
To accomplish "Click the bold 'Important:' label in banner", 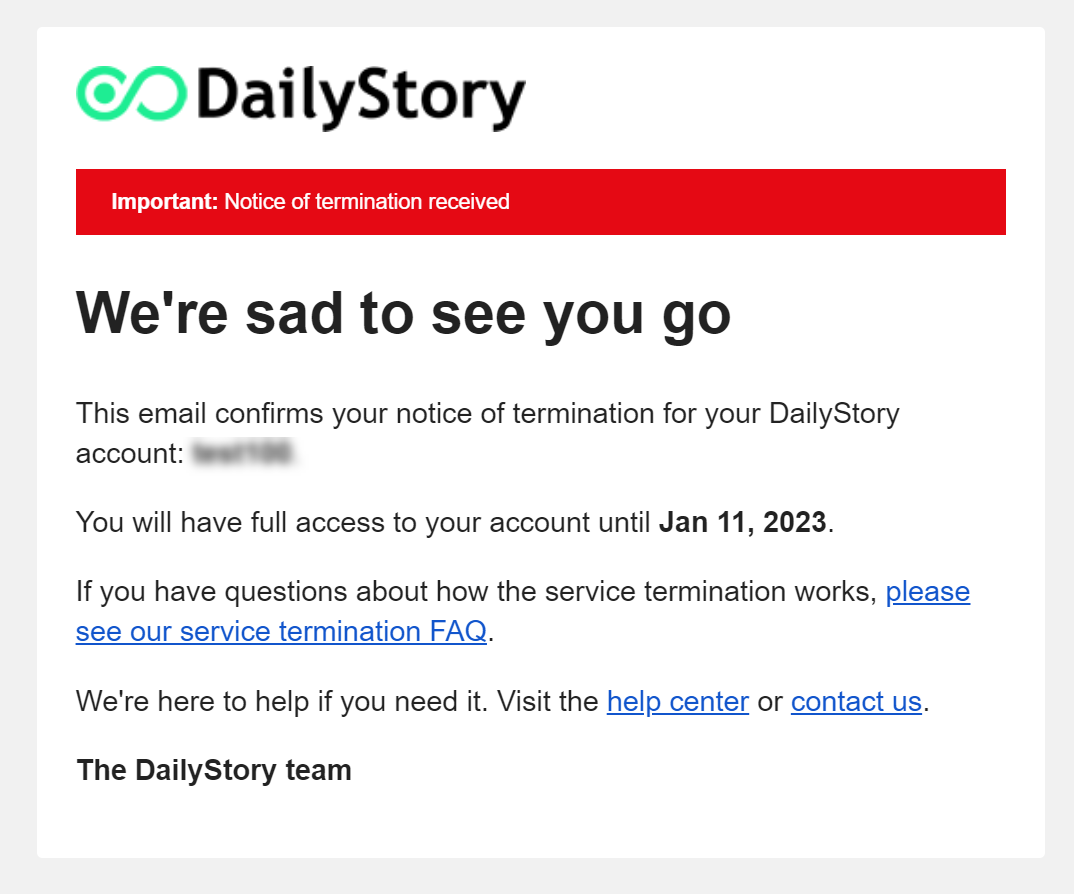I will (164, 201).
